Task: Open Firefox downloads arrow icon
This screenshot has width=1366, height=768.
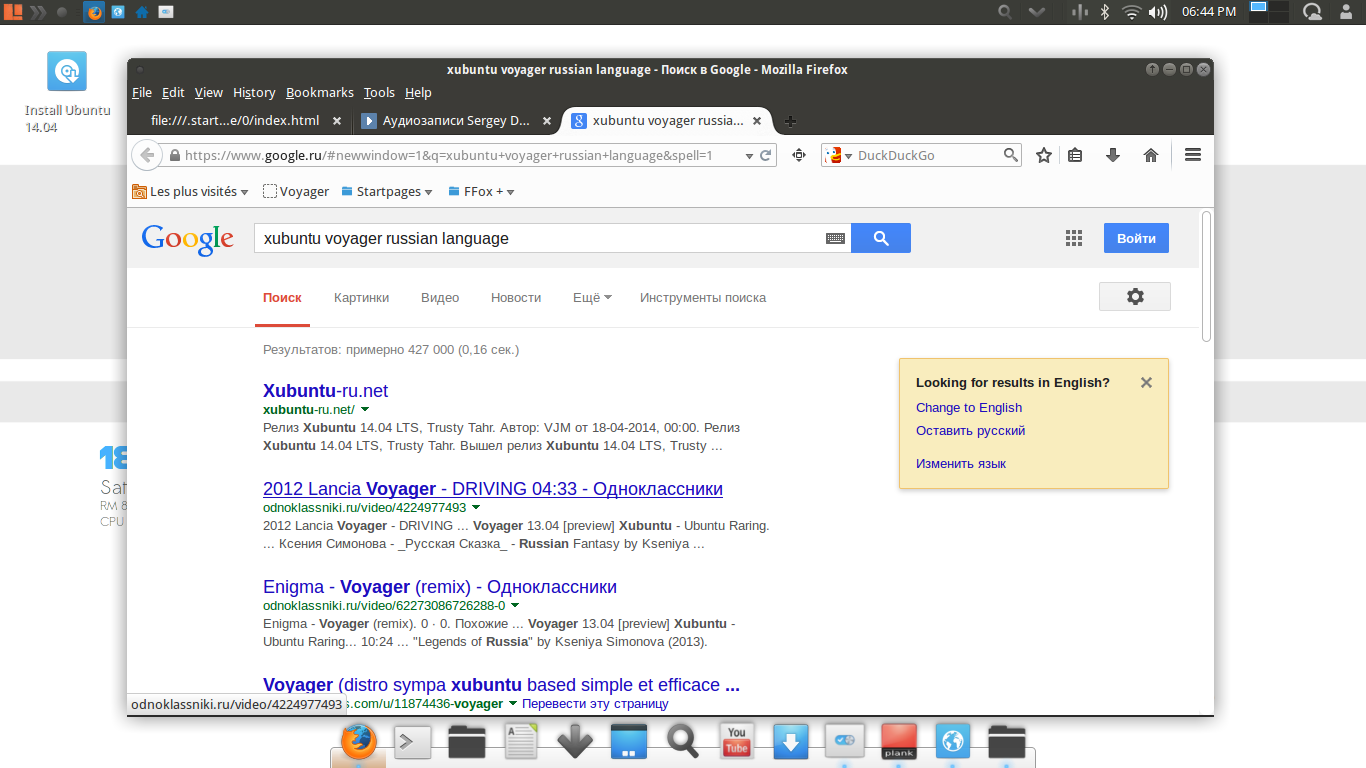Action: click(x=1113, y=155)
